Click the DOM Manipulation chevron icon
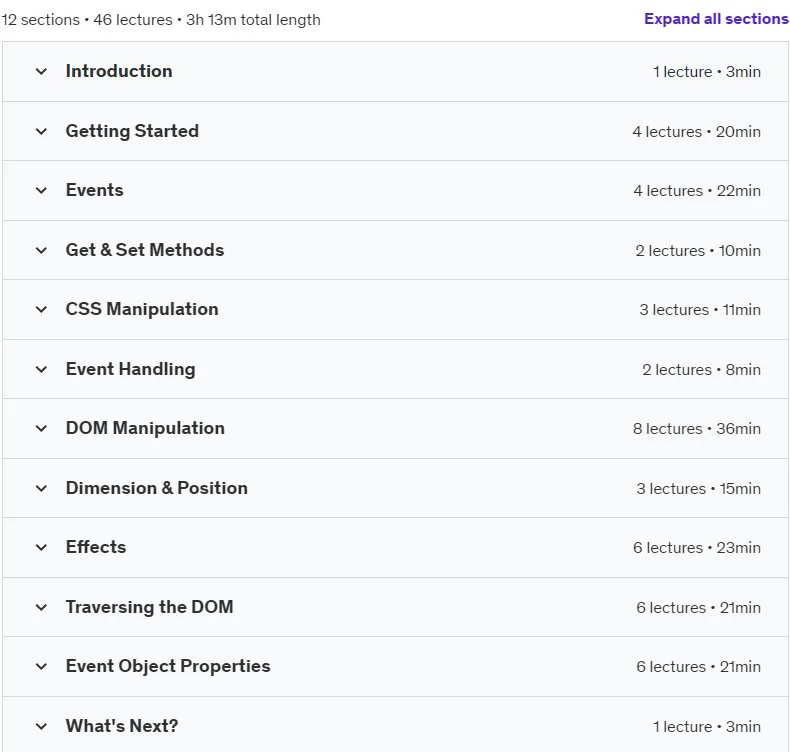 pos(41,428)
